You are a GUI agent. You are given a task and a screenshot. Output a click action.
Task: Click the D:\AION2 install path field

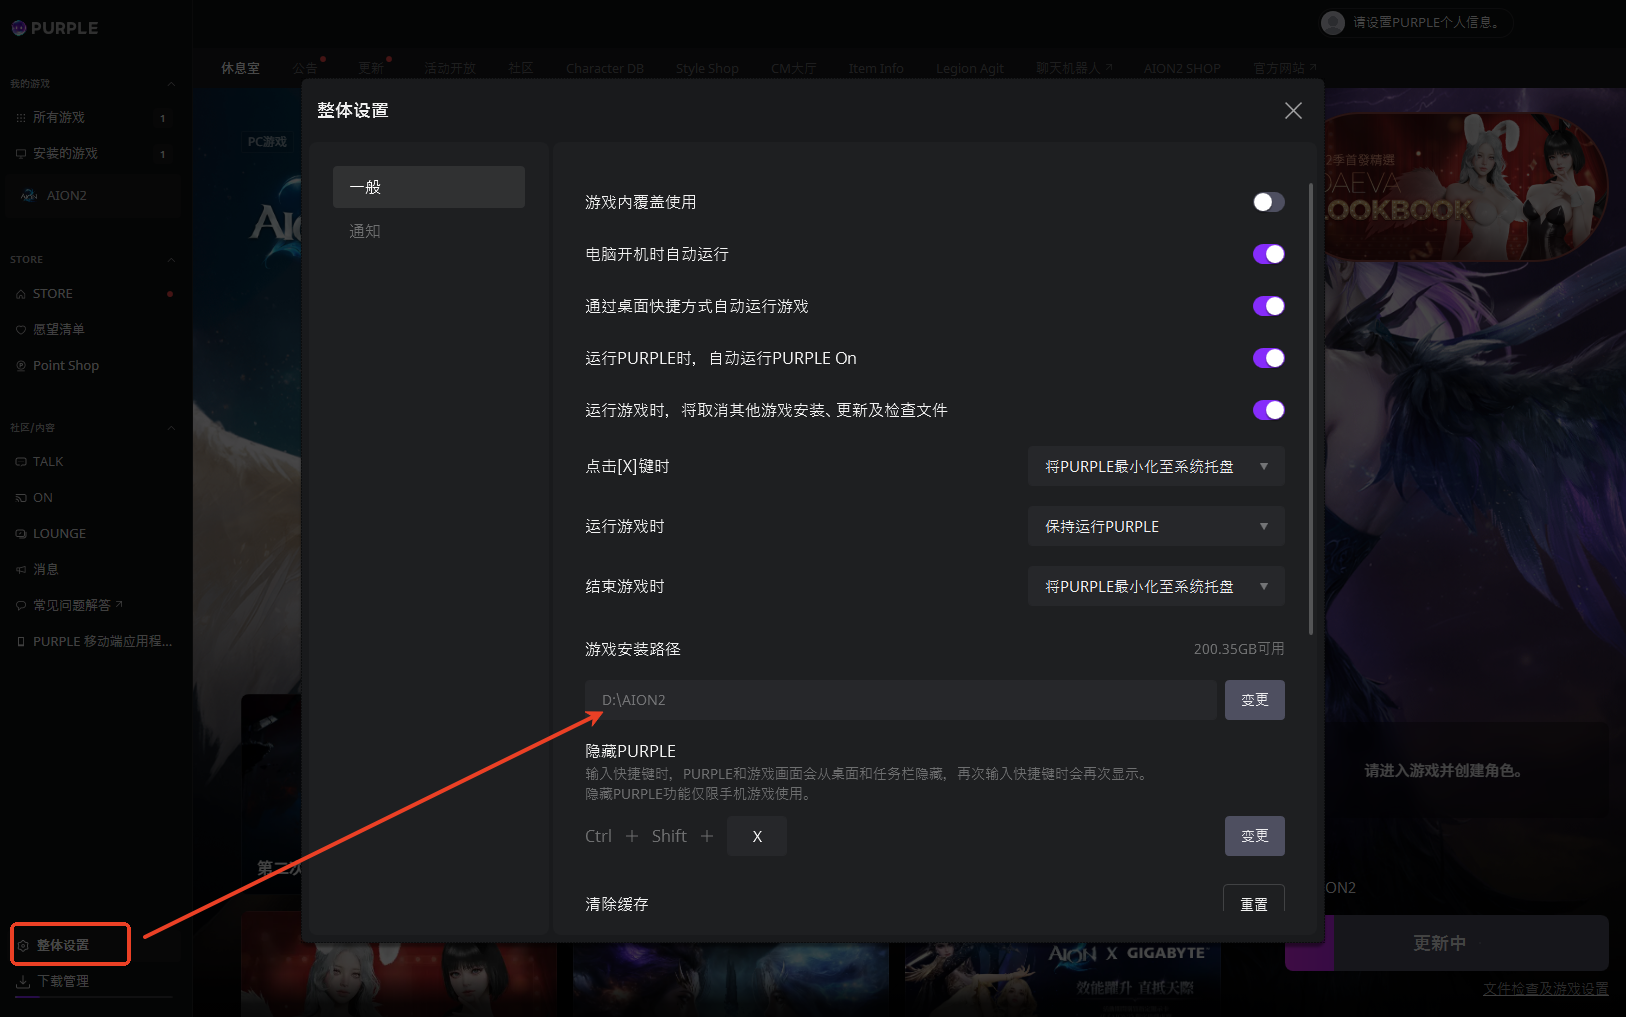click(x=900, y=700)
